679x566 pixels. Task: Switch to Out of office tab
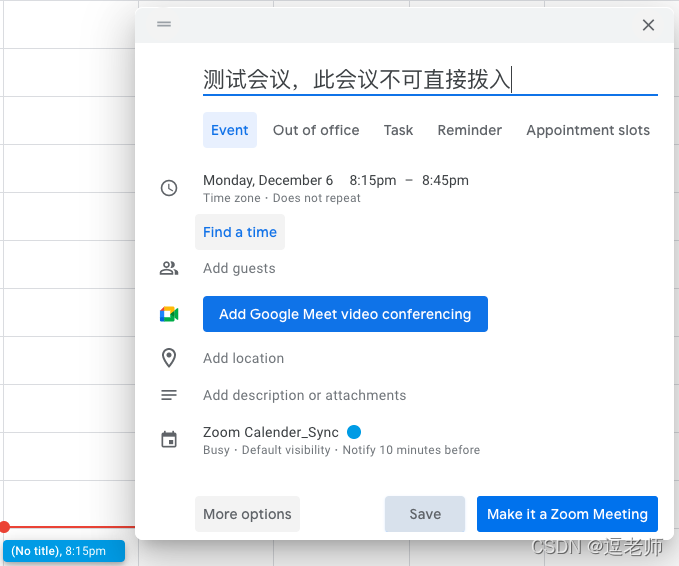[316, 130]
